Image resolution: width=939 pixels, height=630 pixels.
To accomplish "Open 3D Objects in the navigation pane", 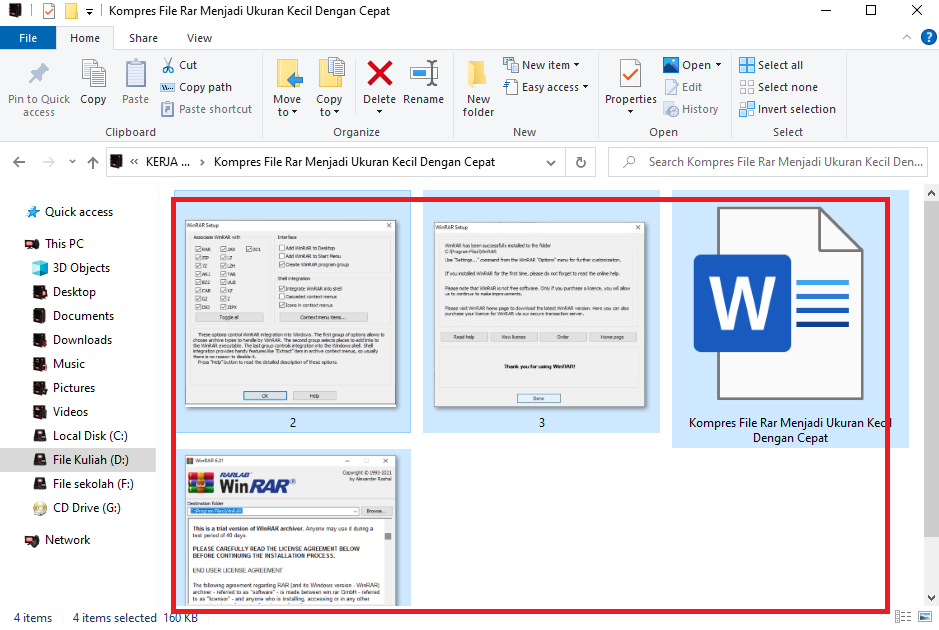I will tap(81, 268).
